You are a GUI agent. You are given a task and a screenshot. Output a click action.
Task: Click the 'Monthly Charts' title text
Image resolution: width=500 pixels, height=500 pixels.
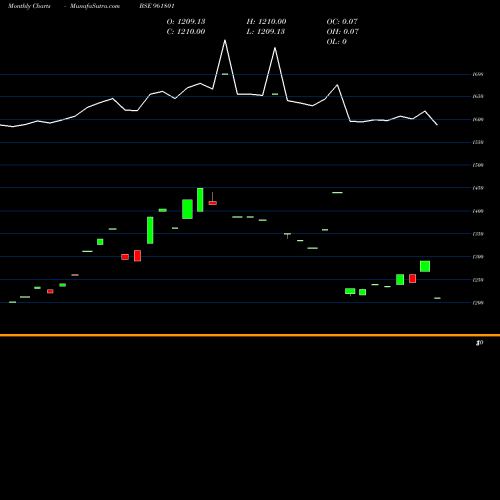[x=29, y=6]
